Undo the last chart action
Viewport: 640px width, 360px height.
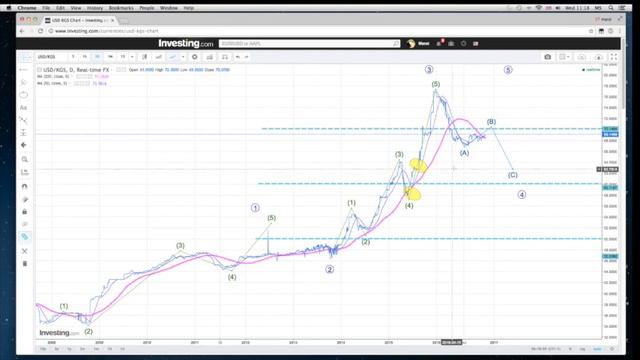(x=238, y=57)
